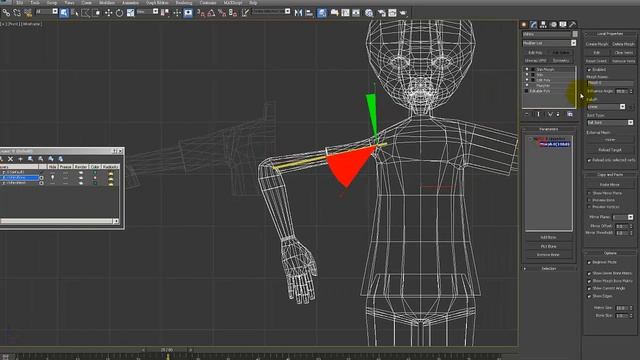Enable Show Mirror Plane checkbox

[589, 193]
